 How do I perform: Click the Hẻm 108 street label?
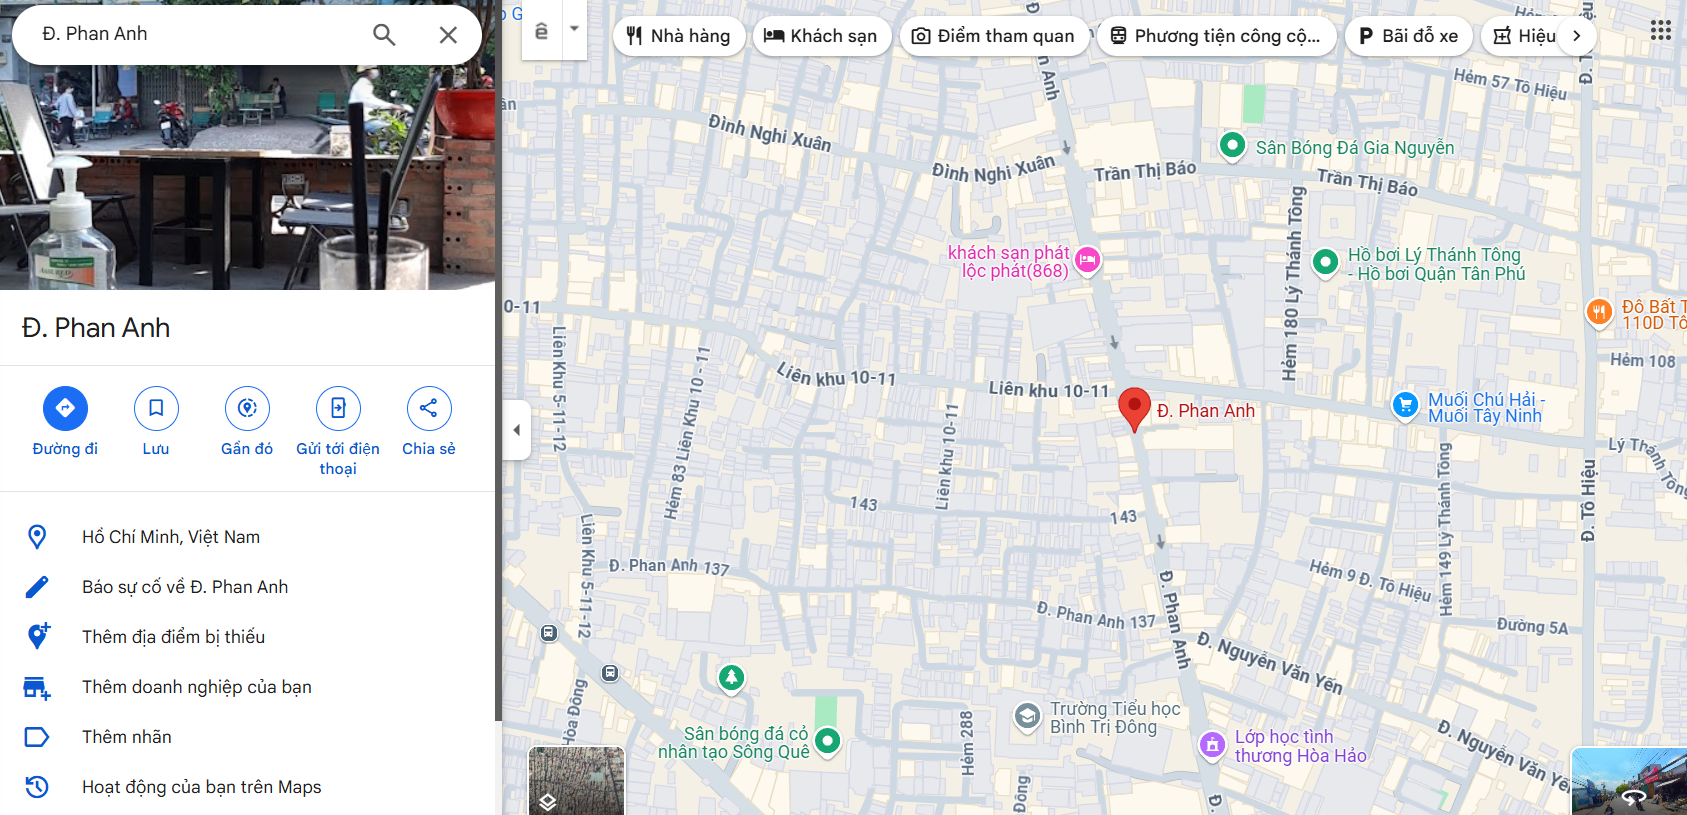coord(1642,360)
